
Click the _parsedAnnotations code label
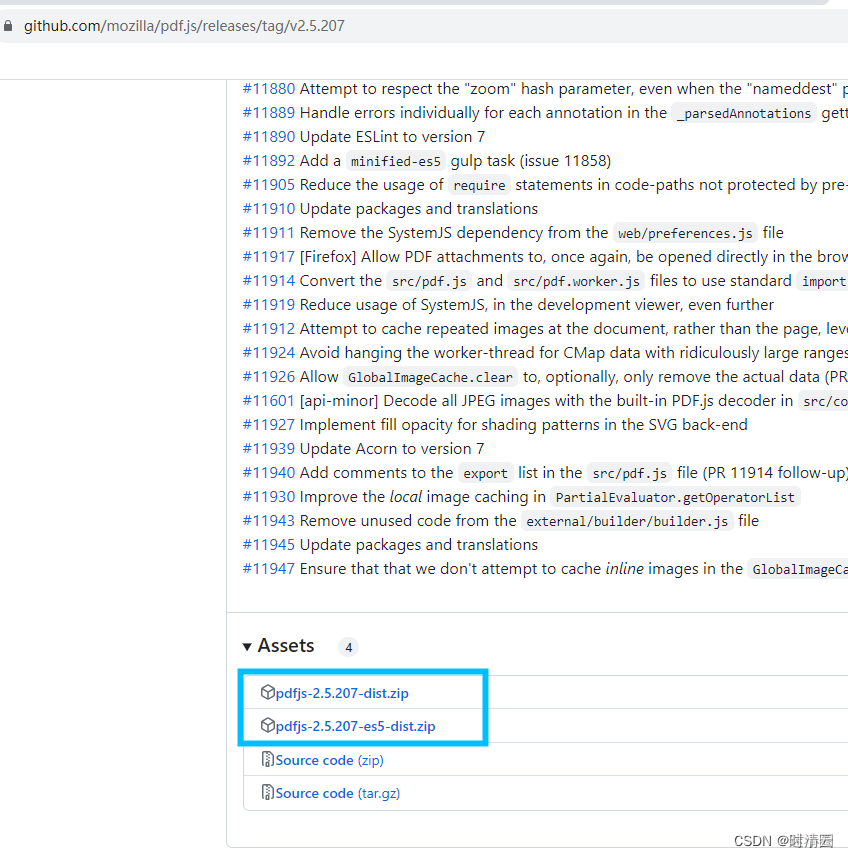tap(744, 113)
